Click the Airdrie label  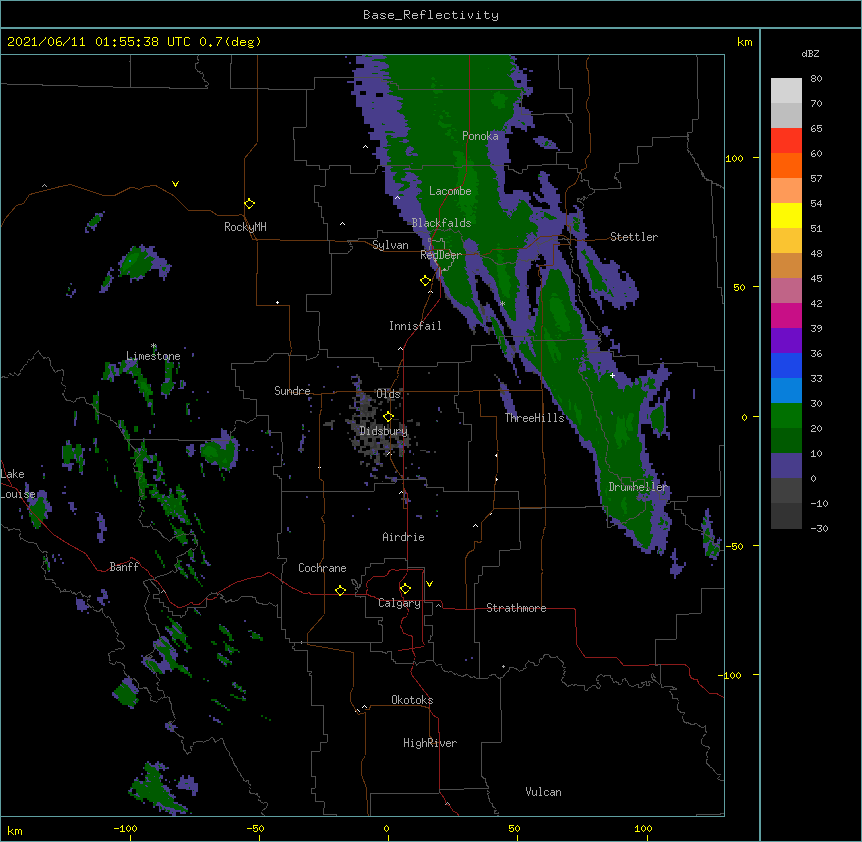point(404,537)
